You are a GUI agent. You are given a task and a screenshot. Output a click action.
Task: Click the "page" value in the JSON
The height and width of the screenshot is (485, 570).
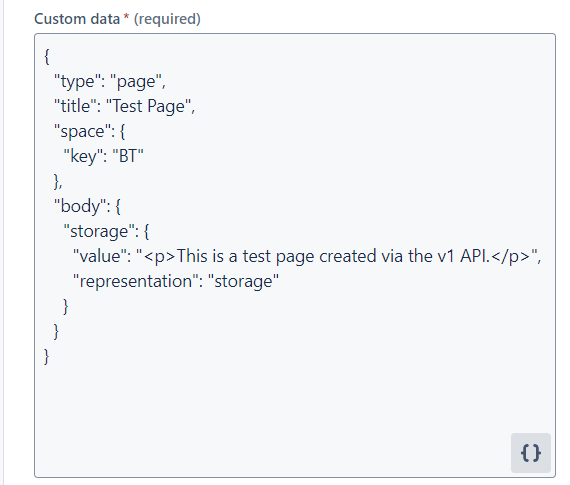pos(136,81)
